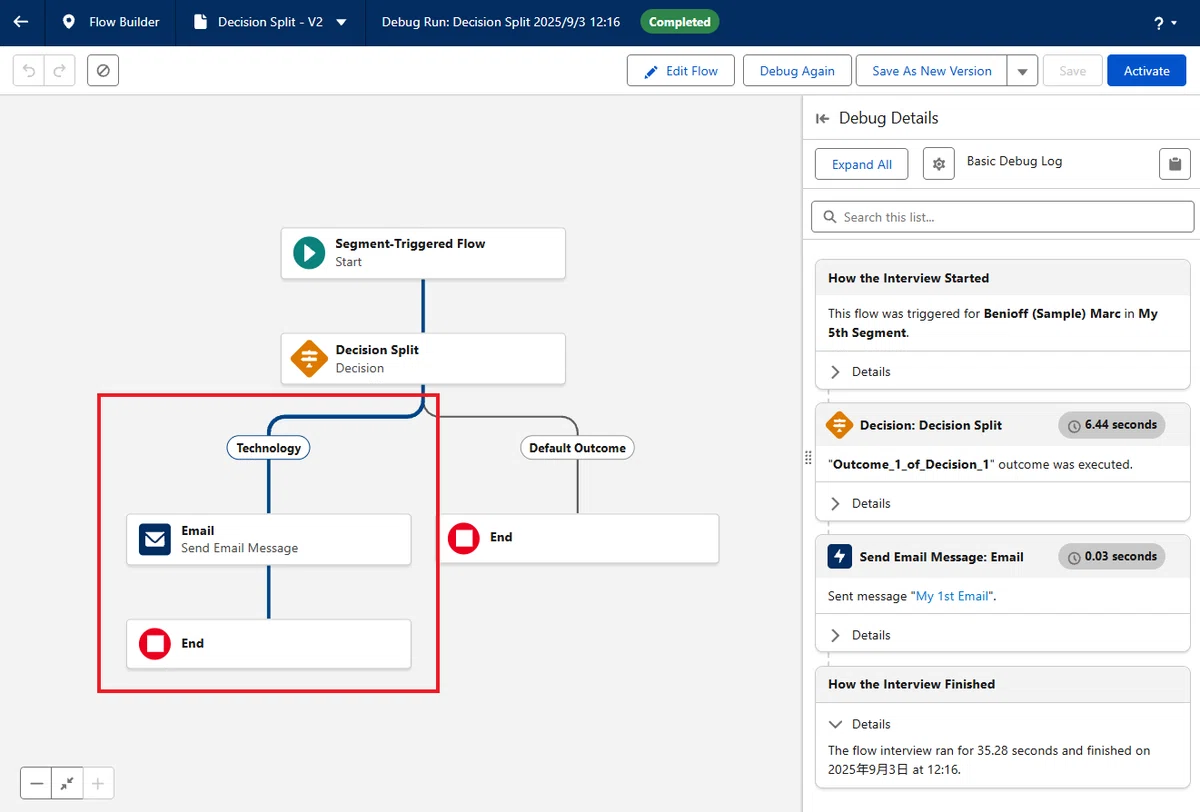Click the Decision icon in debug log
Screen dimensions: 1200x812
pyautogui.click(x=839, y=425)
